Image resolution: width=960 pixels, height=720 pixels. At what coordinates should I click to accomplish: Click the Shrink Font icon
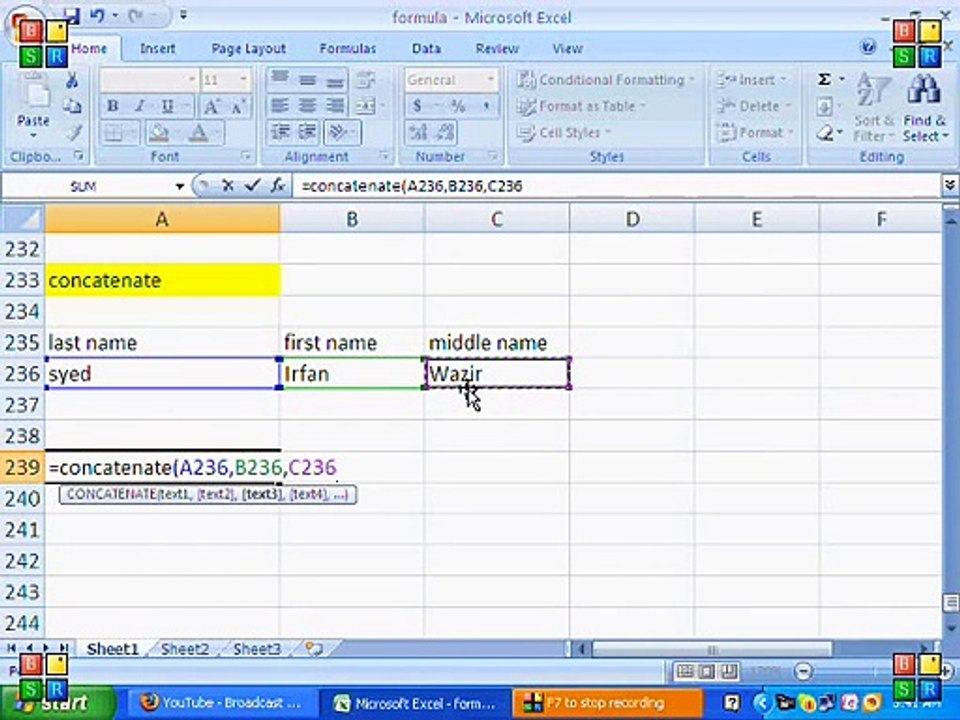(x=238, y=106)
